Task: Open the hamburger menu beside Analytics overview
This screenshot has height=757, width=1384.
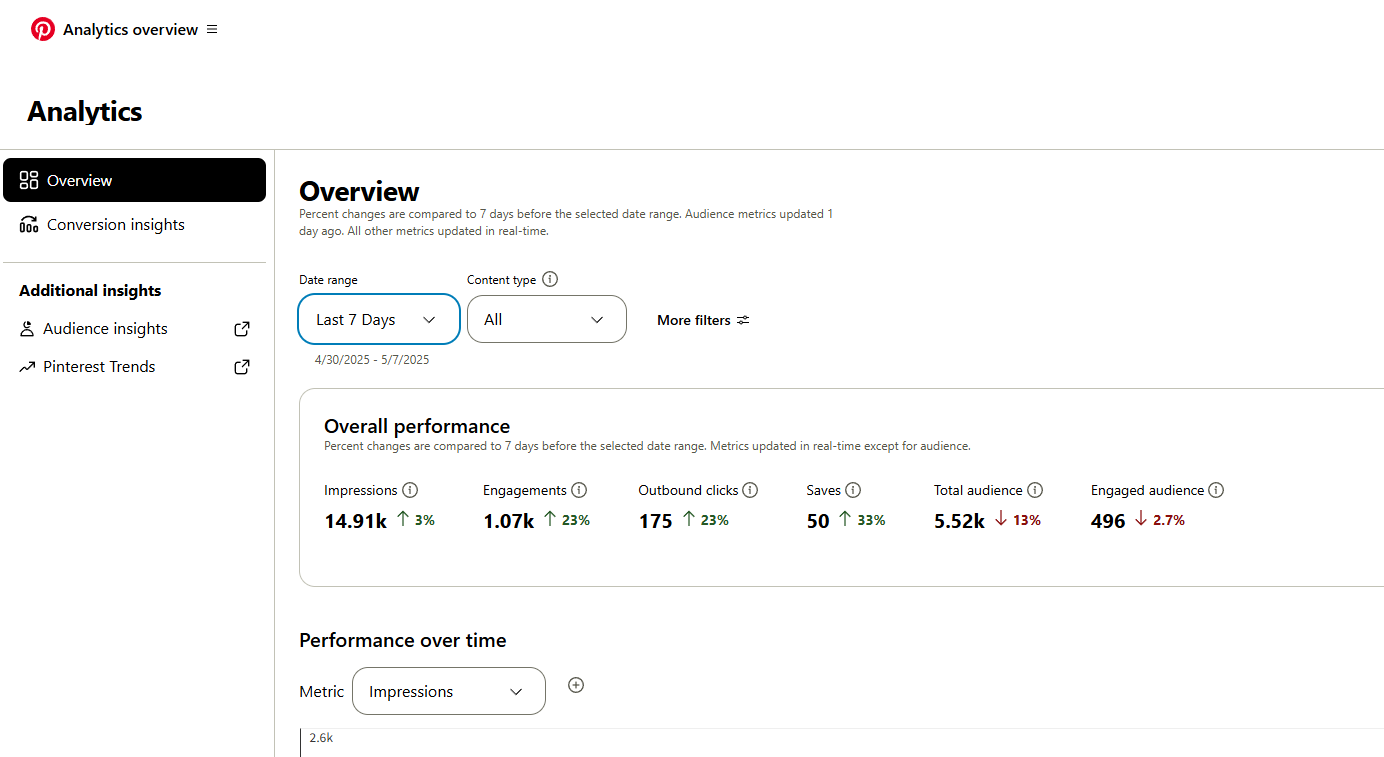Action: tap(212, 29)
